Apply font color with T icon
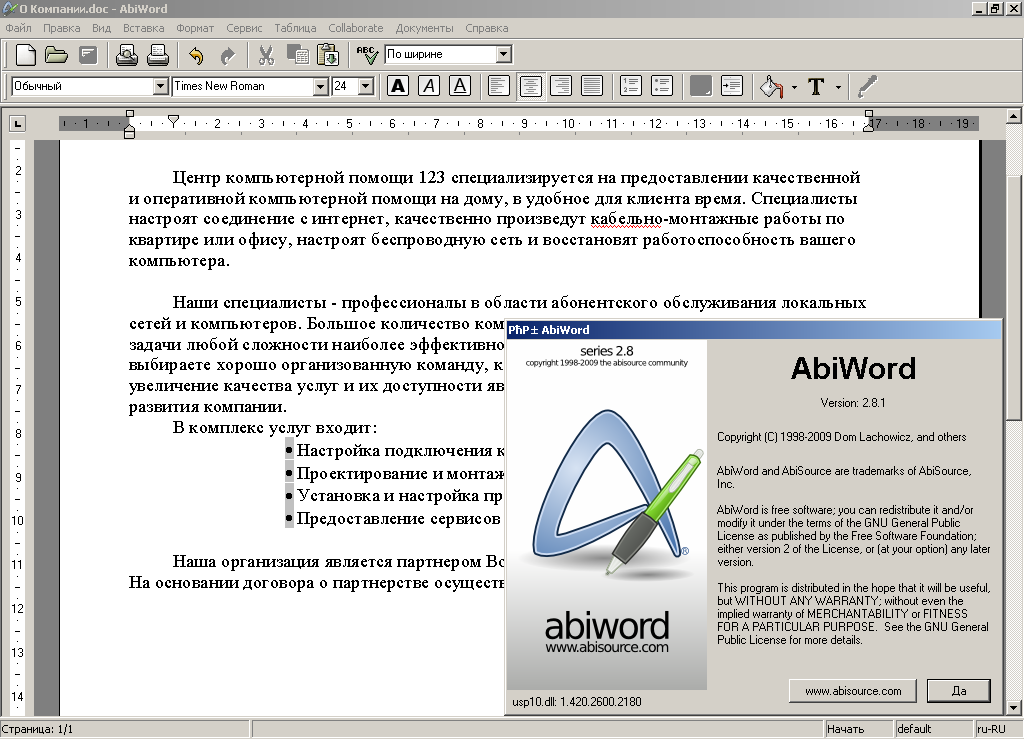This screenshot has width=1024, height=739. (x=816, y=86)
